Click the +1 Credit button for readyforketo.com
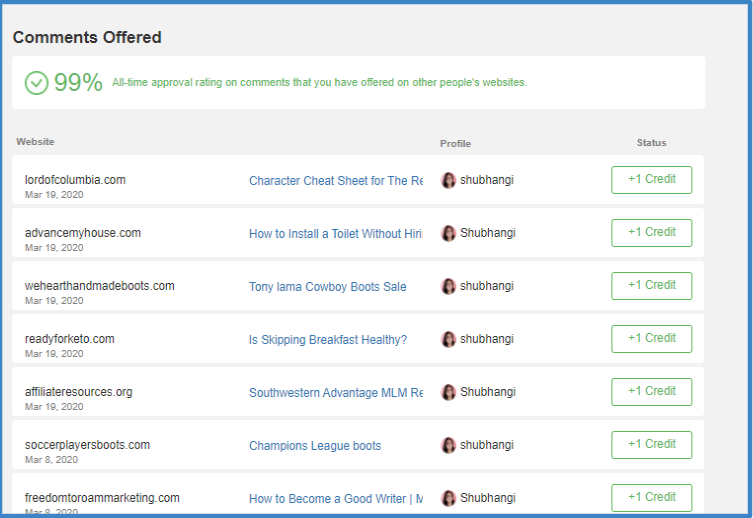 [x=652, y=339]
